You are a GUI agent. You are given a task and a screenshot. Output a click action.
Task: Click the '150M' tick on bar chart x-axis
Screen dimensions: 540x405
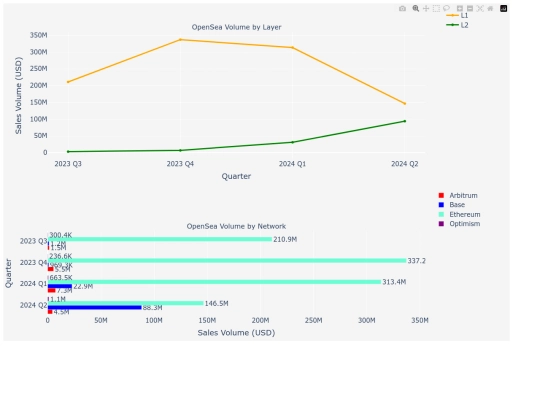pyautogui.click(x=207, y=320)
